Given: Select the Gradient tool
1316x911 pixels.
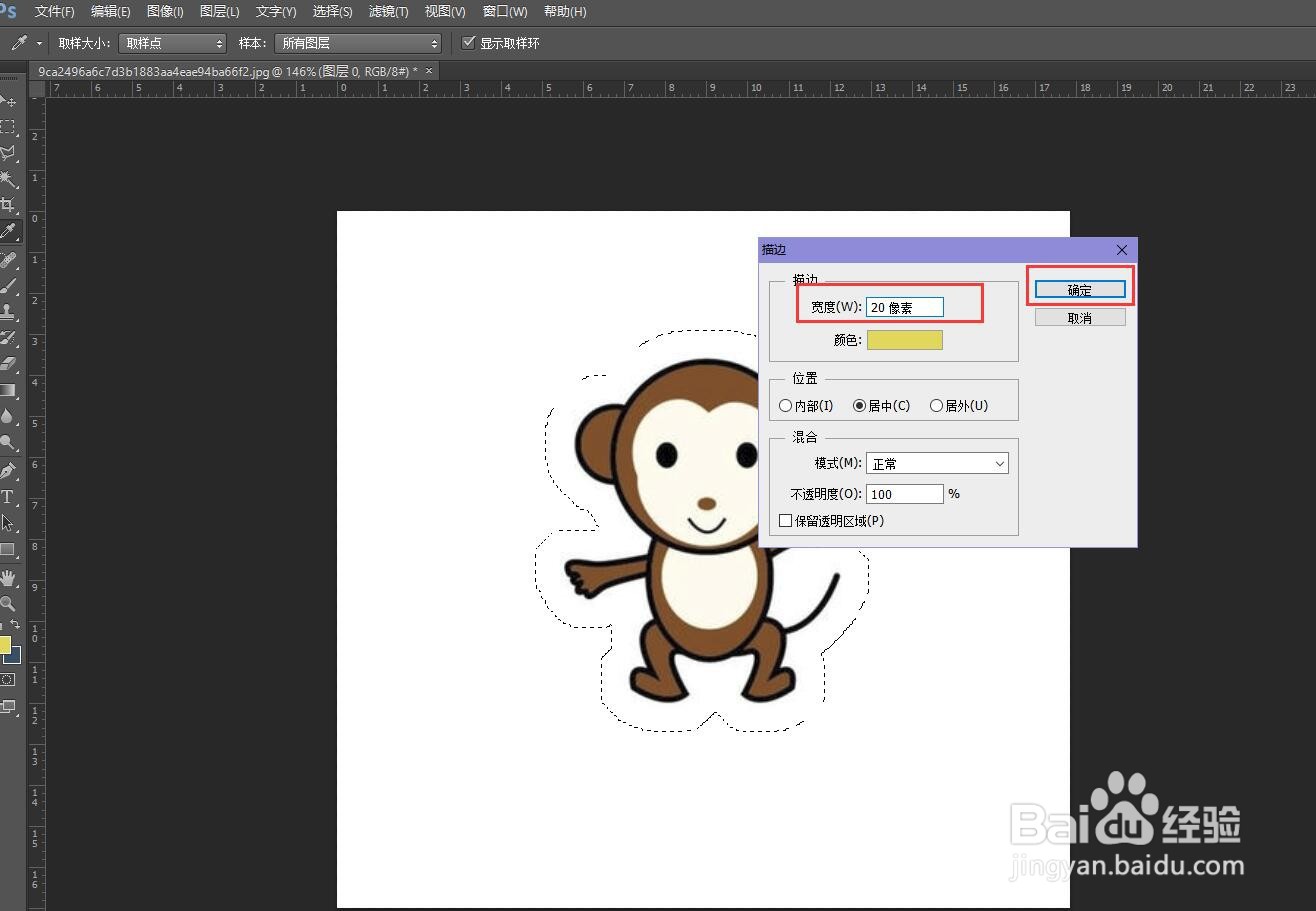Looking at the screenshot, I should point(8,390).
